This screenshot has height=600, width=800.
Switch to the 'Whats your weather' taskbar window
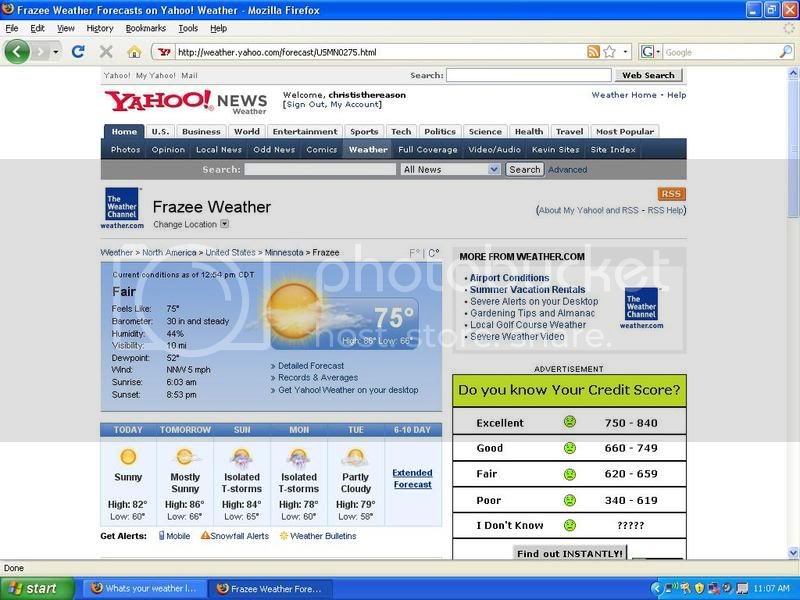[x=145, y=588]
